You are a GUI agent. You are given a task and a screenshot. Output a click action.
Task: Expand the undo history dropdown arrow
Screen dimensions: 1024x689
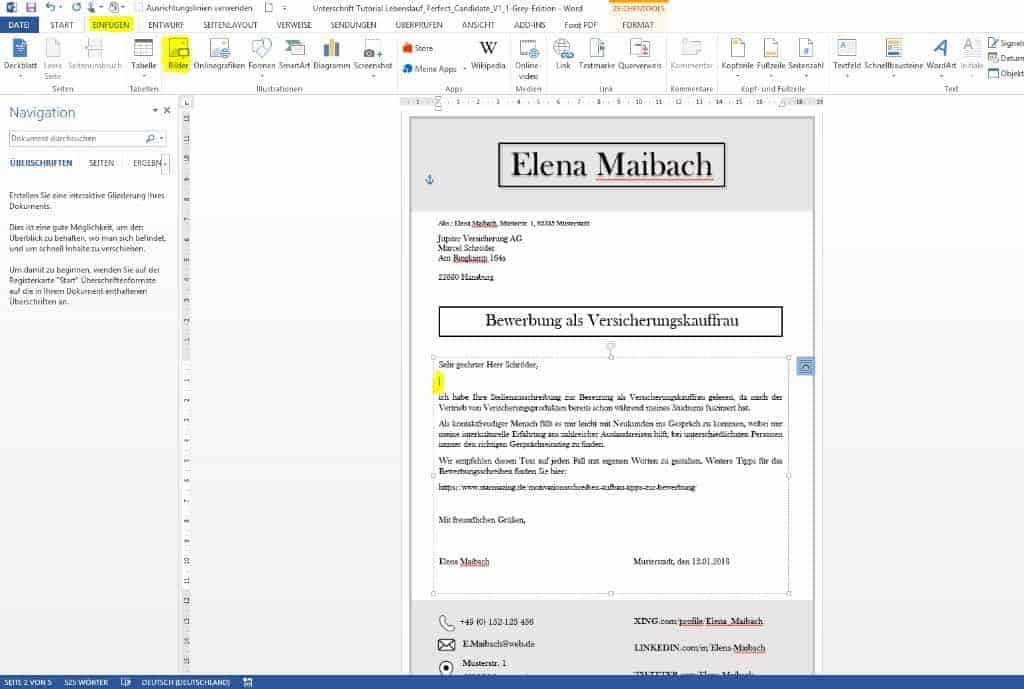61,8
